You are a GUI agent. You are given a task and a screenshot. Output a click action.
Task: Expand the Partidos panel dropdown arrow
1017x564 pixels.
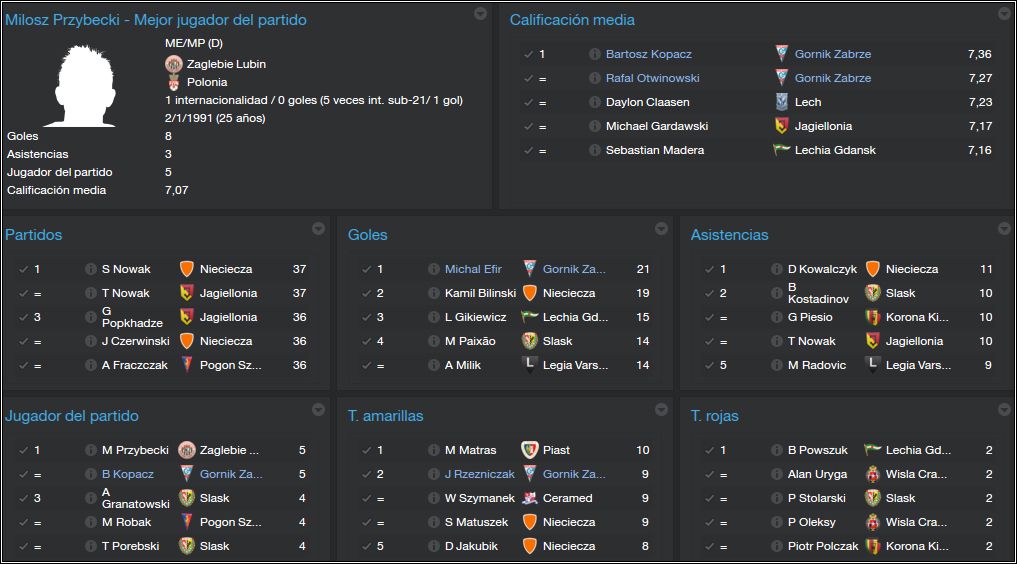click(318, 229)
